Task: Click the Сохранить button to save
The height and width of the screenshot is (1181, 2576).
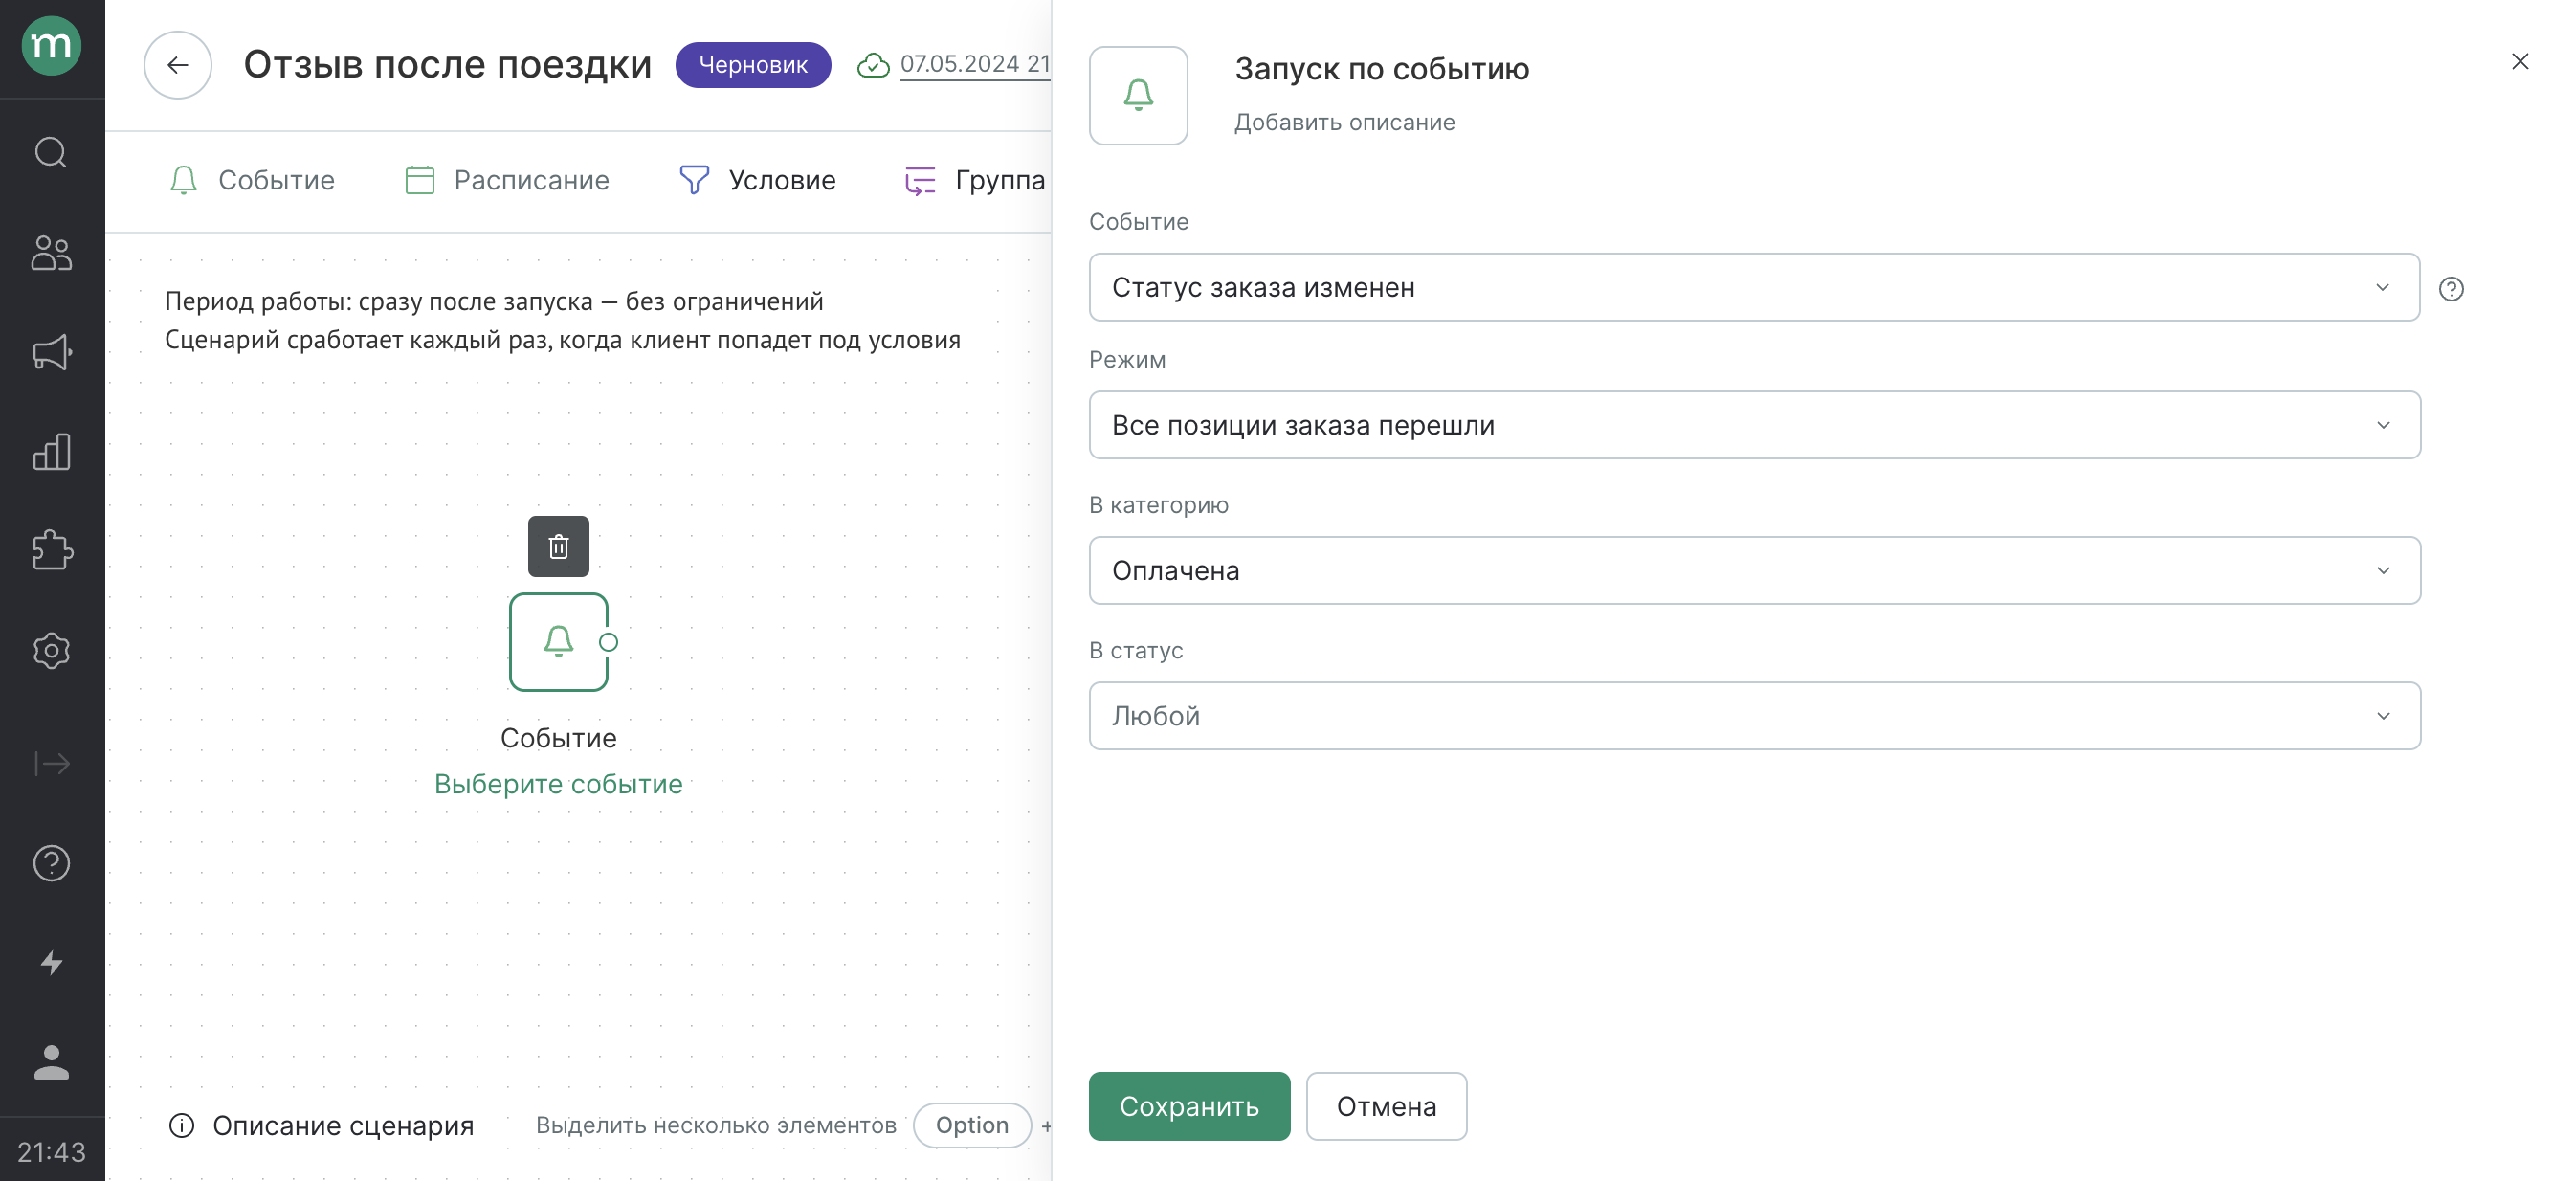Action: point(1189,1105)
